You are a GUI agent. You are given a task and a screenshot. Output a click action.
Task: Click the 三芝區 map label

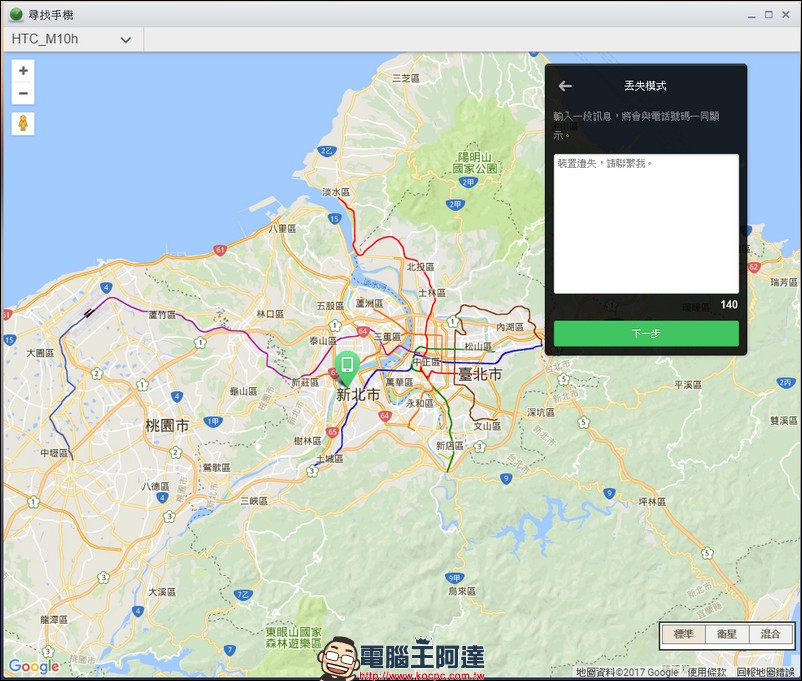coord(406,78)
